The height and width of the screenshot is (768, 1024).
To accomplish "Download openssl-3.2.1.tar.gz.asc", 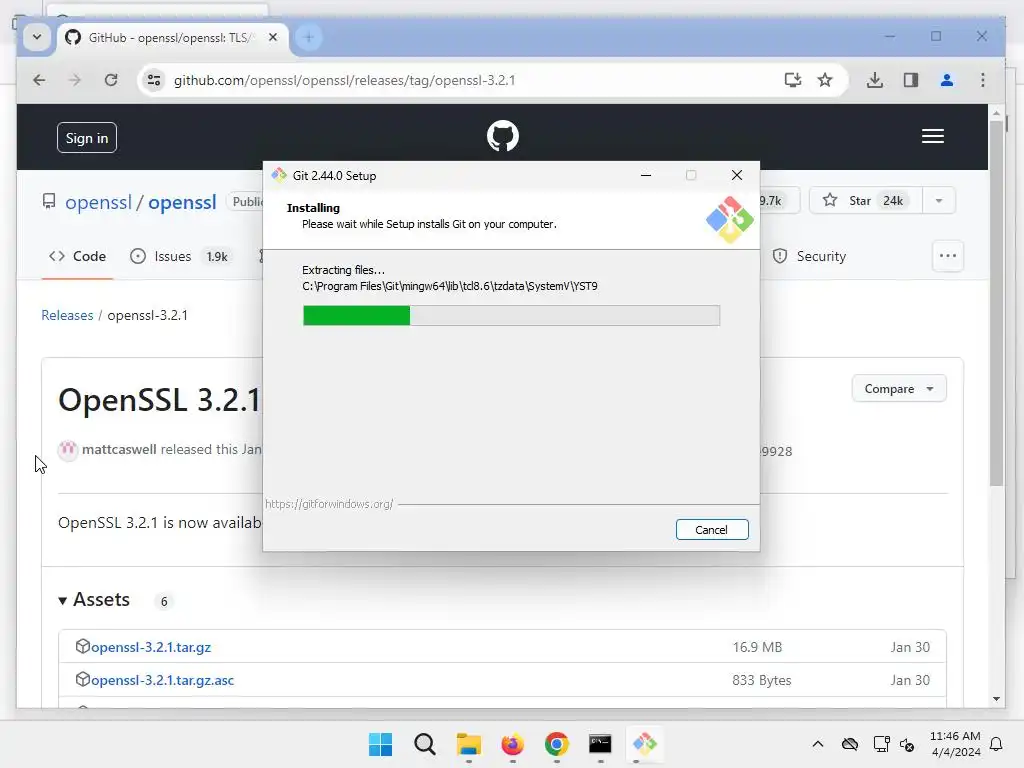I will [x=163, y=680].
